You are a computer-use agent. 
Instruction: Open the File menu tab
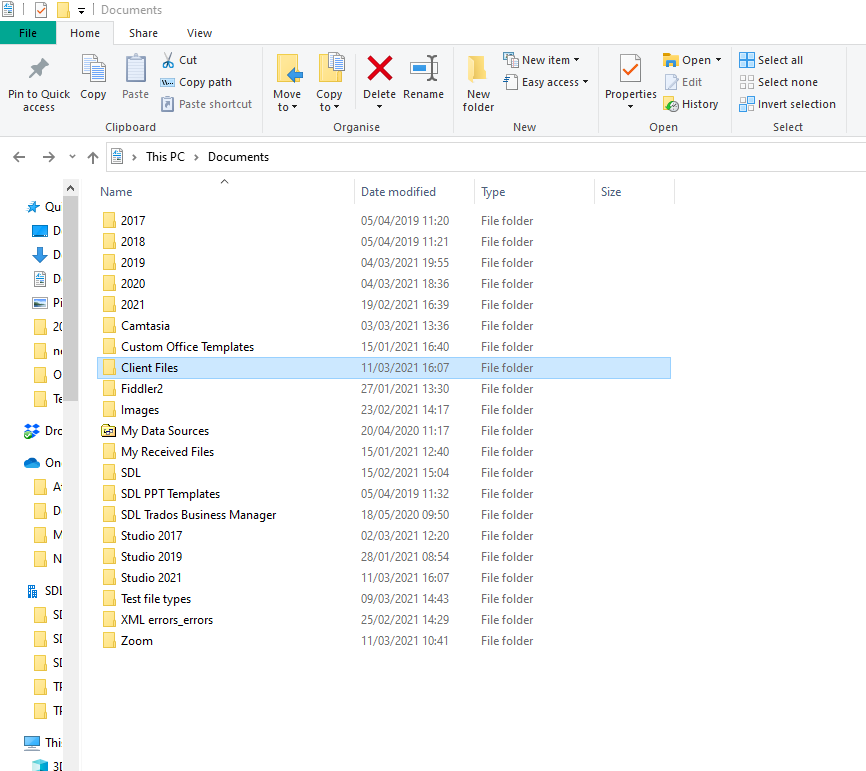(28, 33)
